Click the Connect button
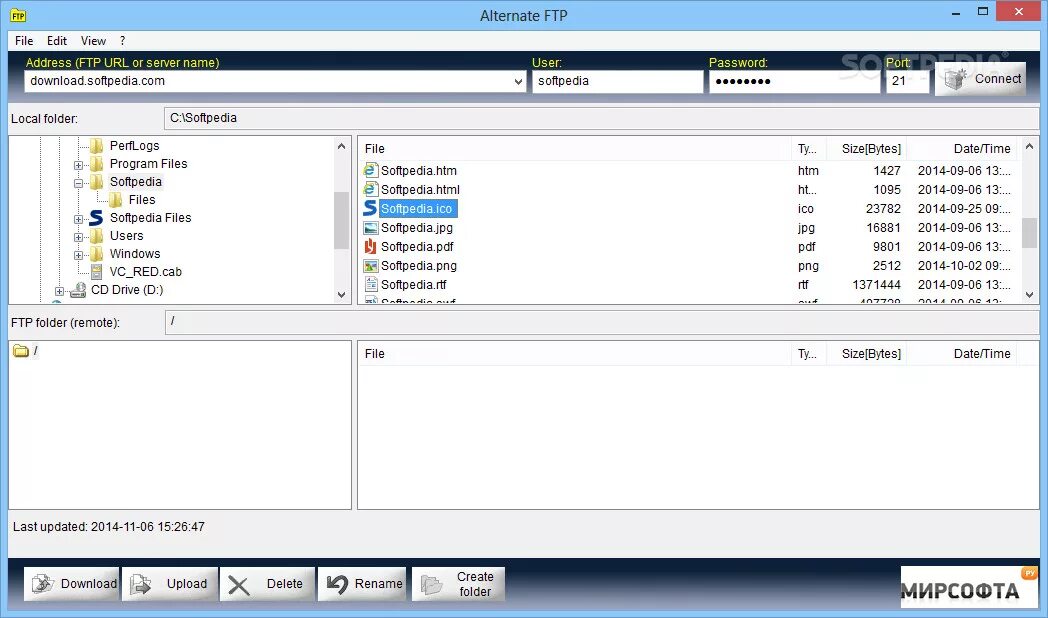The height and width of the screenshot is (618, 1048). point(980,79)
